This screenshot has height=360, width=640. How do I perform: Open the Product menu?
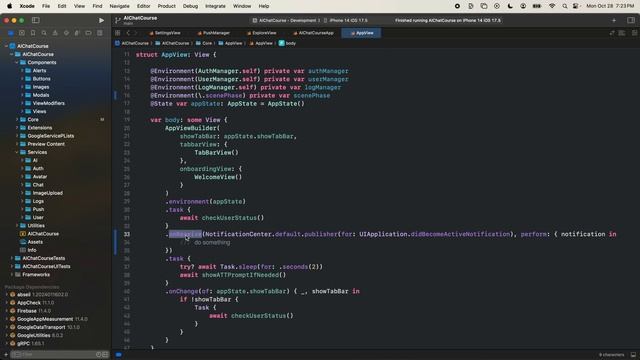point(167,6)
